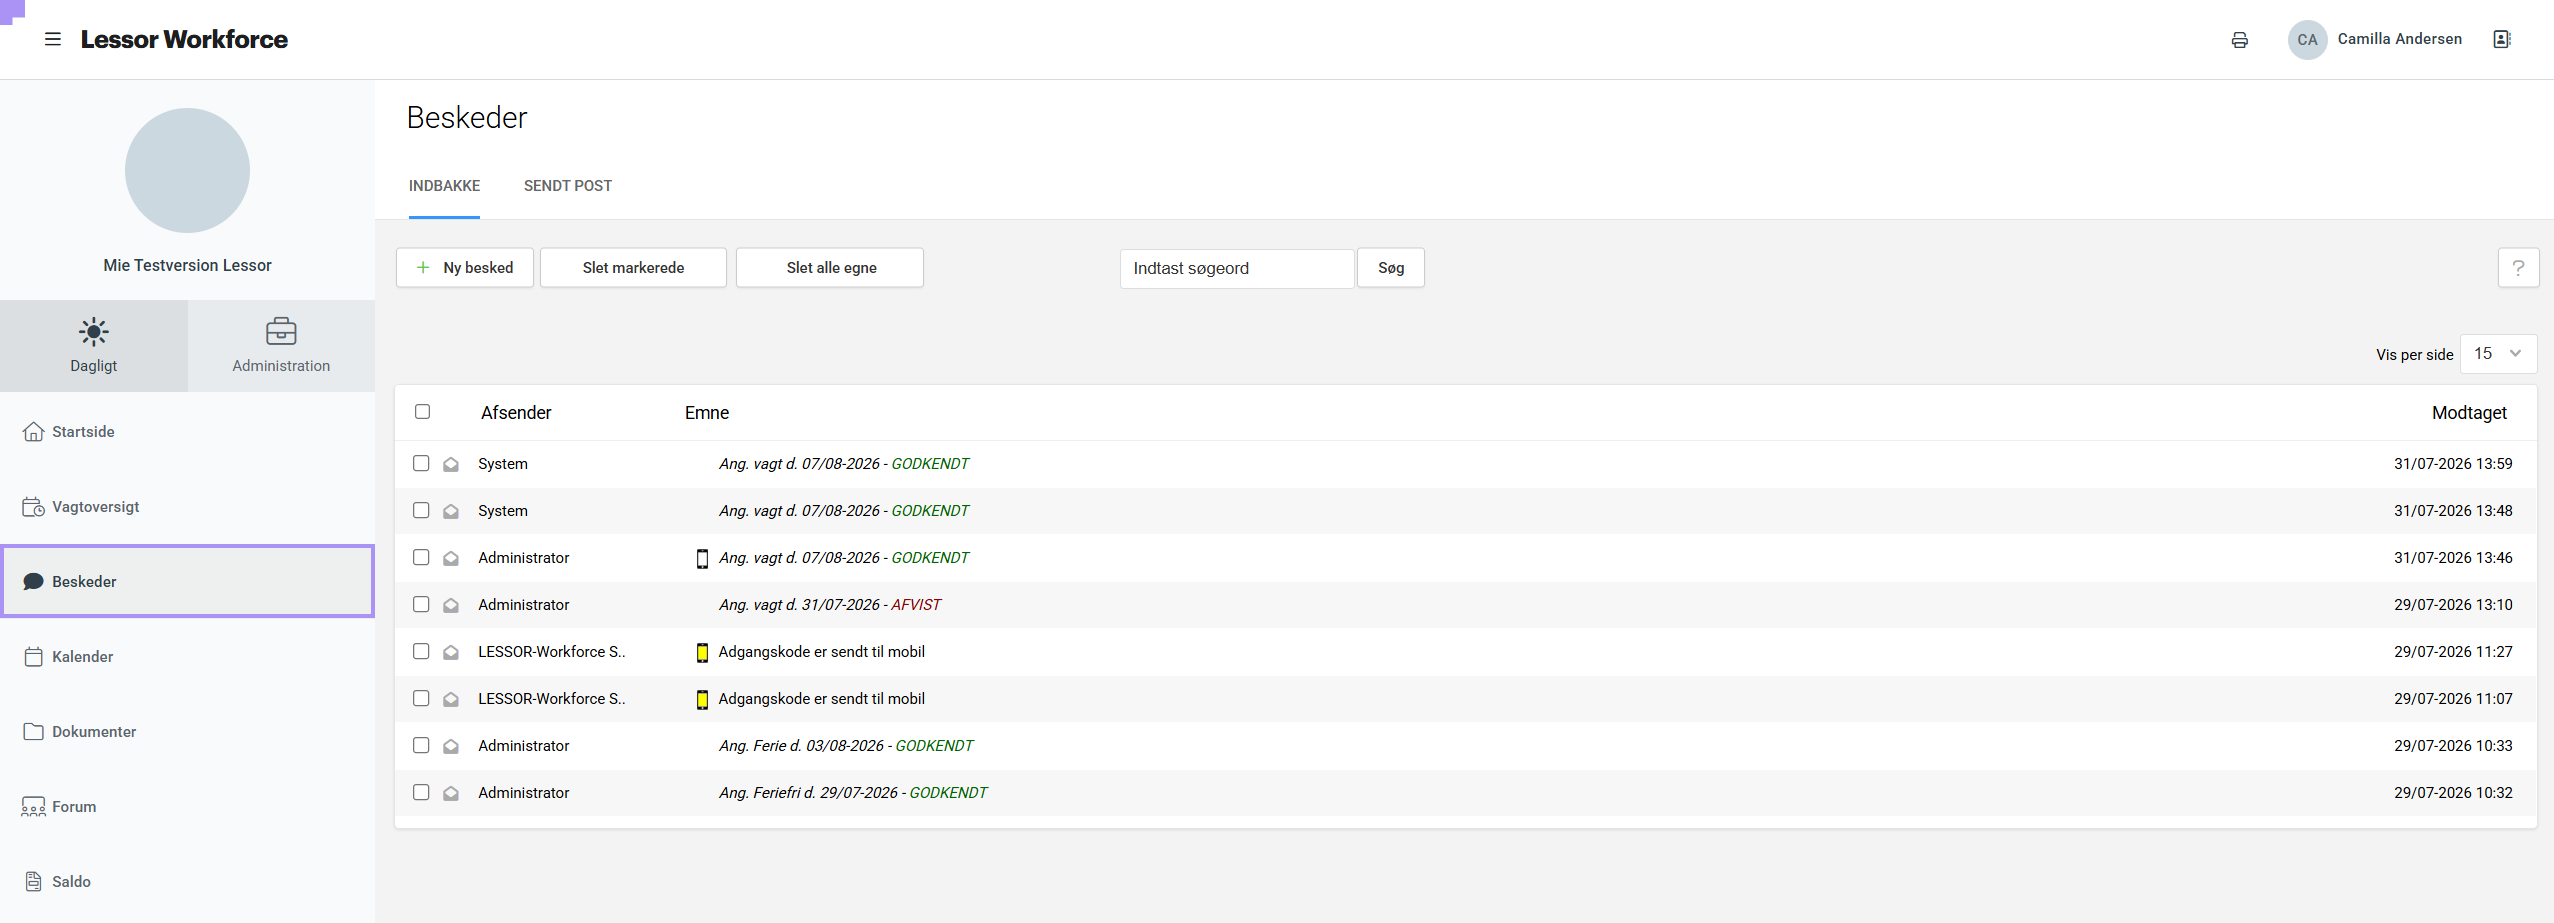
Task: Click the Slet markerede button
Action: (633, 268)
